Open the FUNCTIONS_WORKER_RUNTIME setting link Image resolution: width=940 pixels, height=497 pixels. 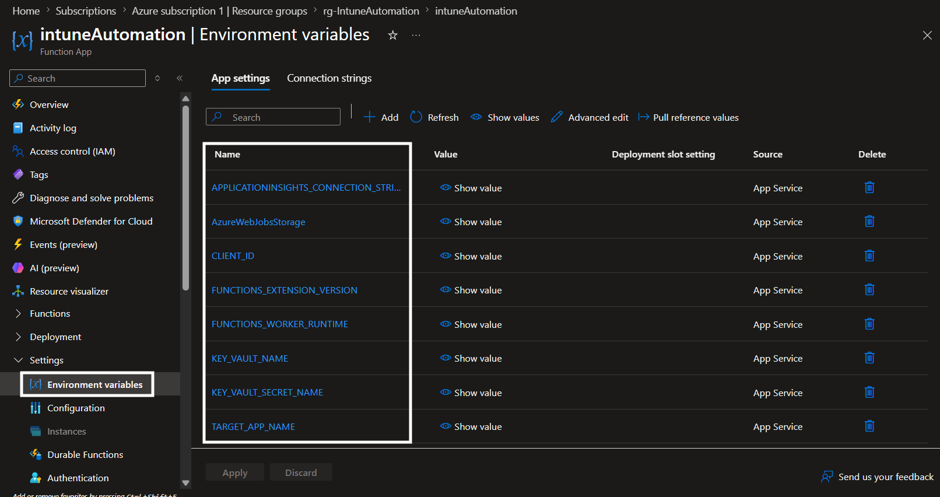[279, 324]
